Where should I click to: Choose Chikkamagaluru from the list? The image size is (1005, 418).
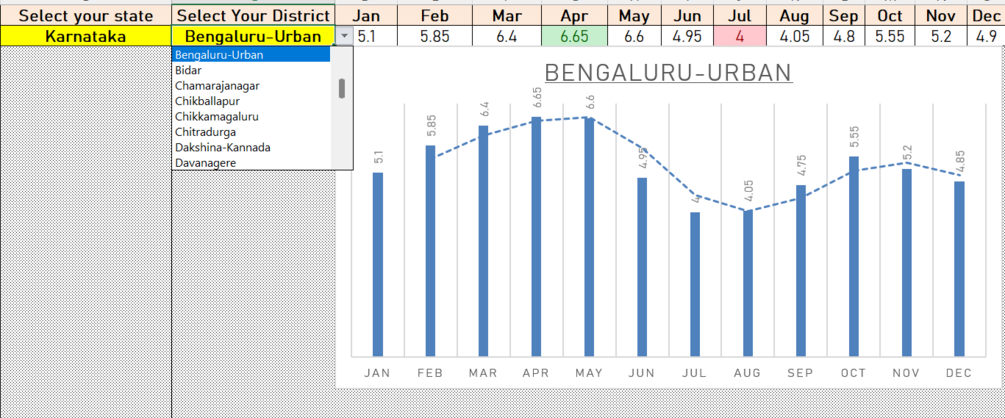pyautogui.click(x=251, y=117)
